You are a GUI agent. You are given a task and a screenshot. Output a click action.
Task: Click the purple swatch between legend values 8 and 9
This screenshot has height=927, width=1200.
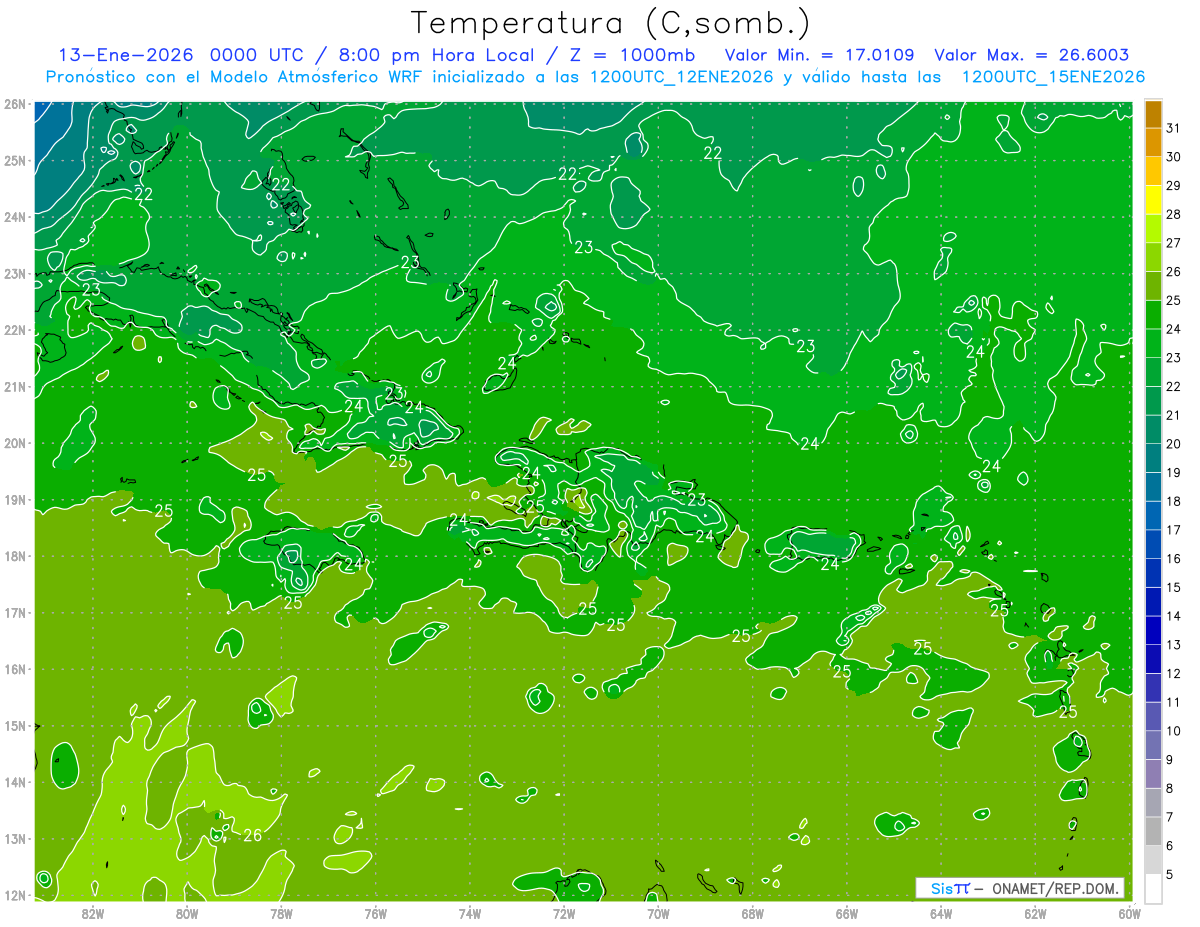1153,774
